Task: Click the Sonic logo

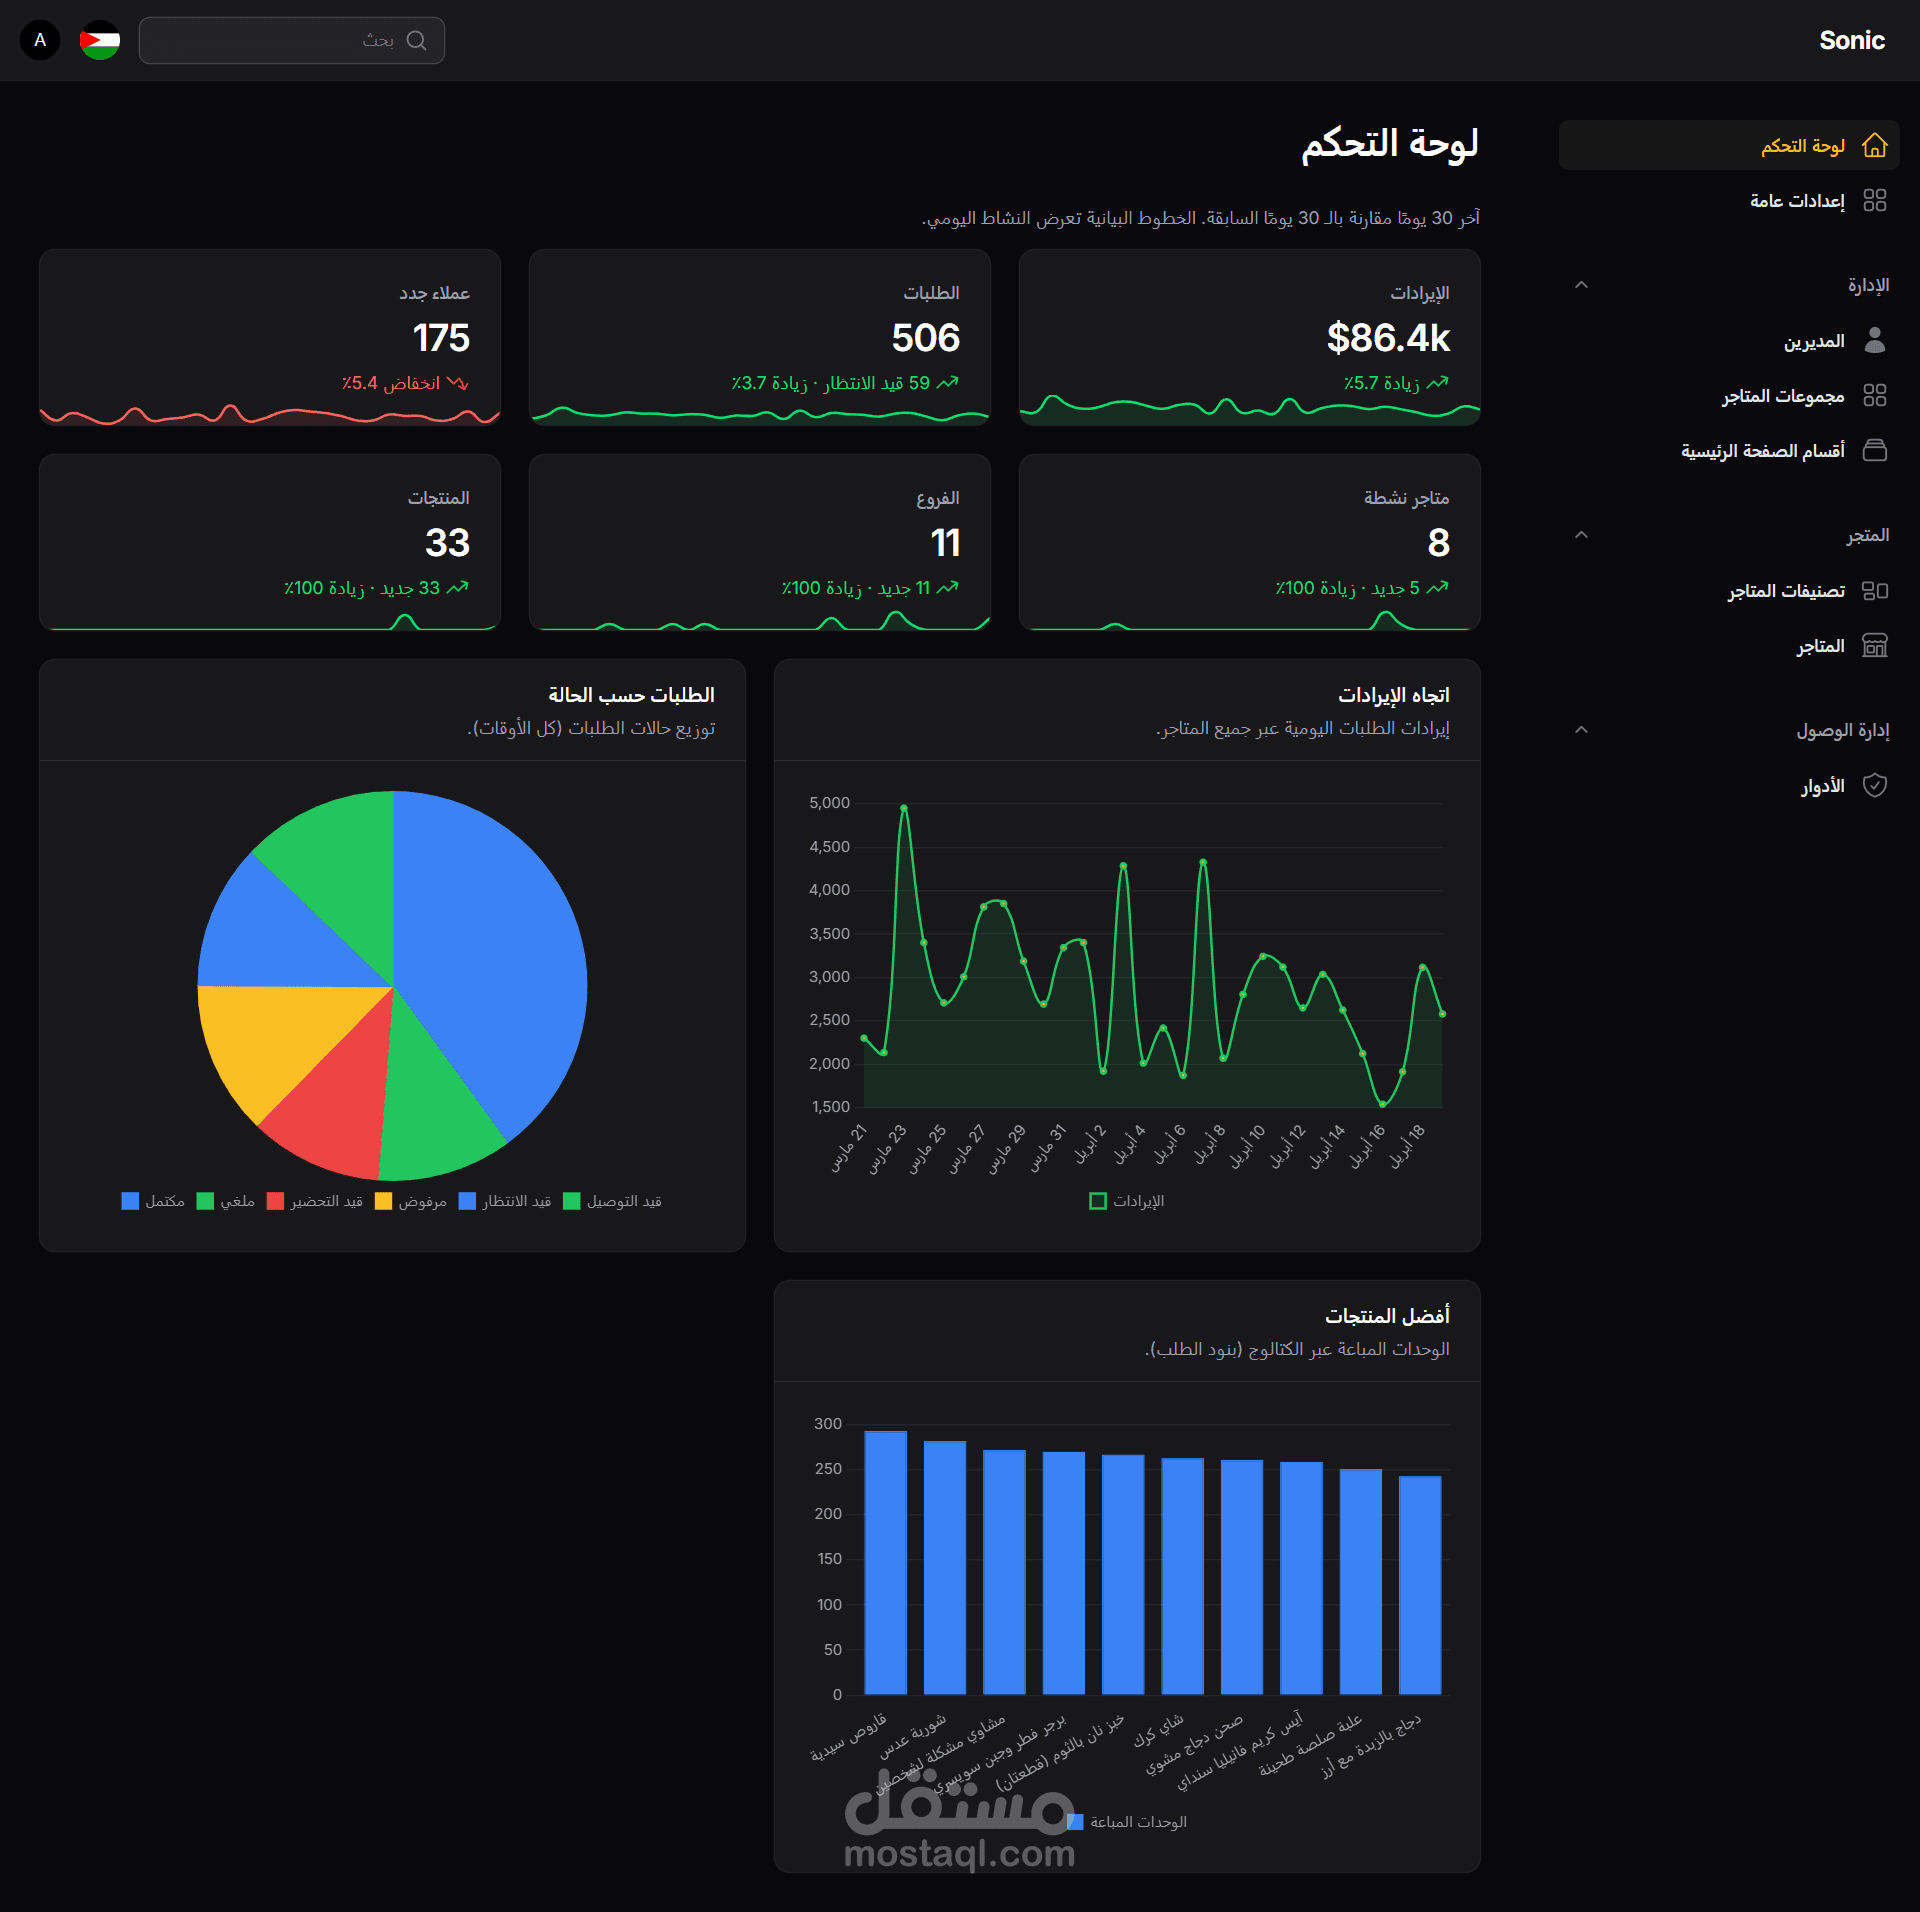Action: pyautogui.click(x=1851, y=40)
